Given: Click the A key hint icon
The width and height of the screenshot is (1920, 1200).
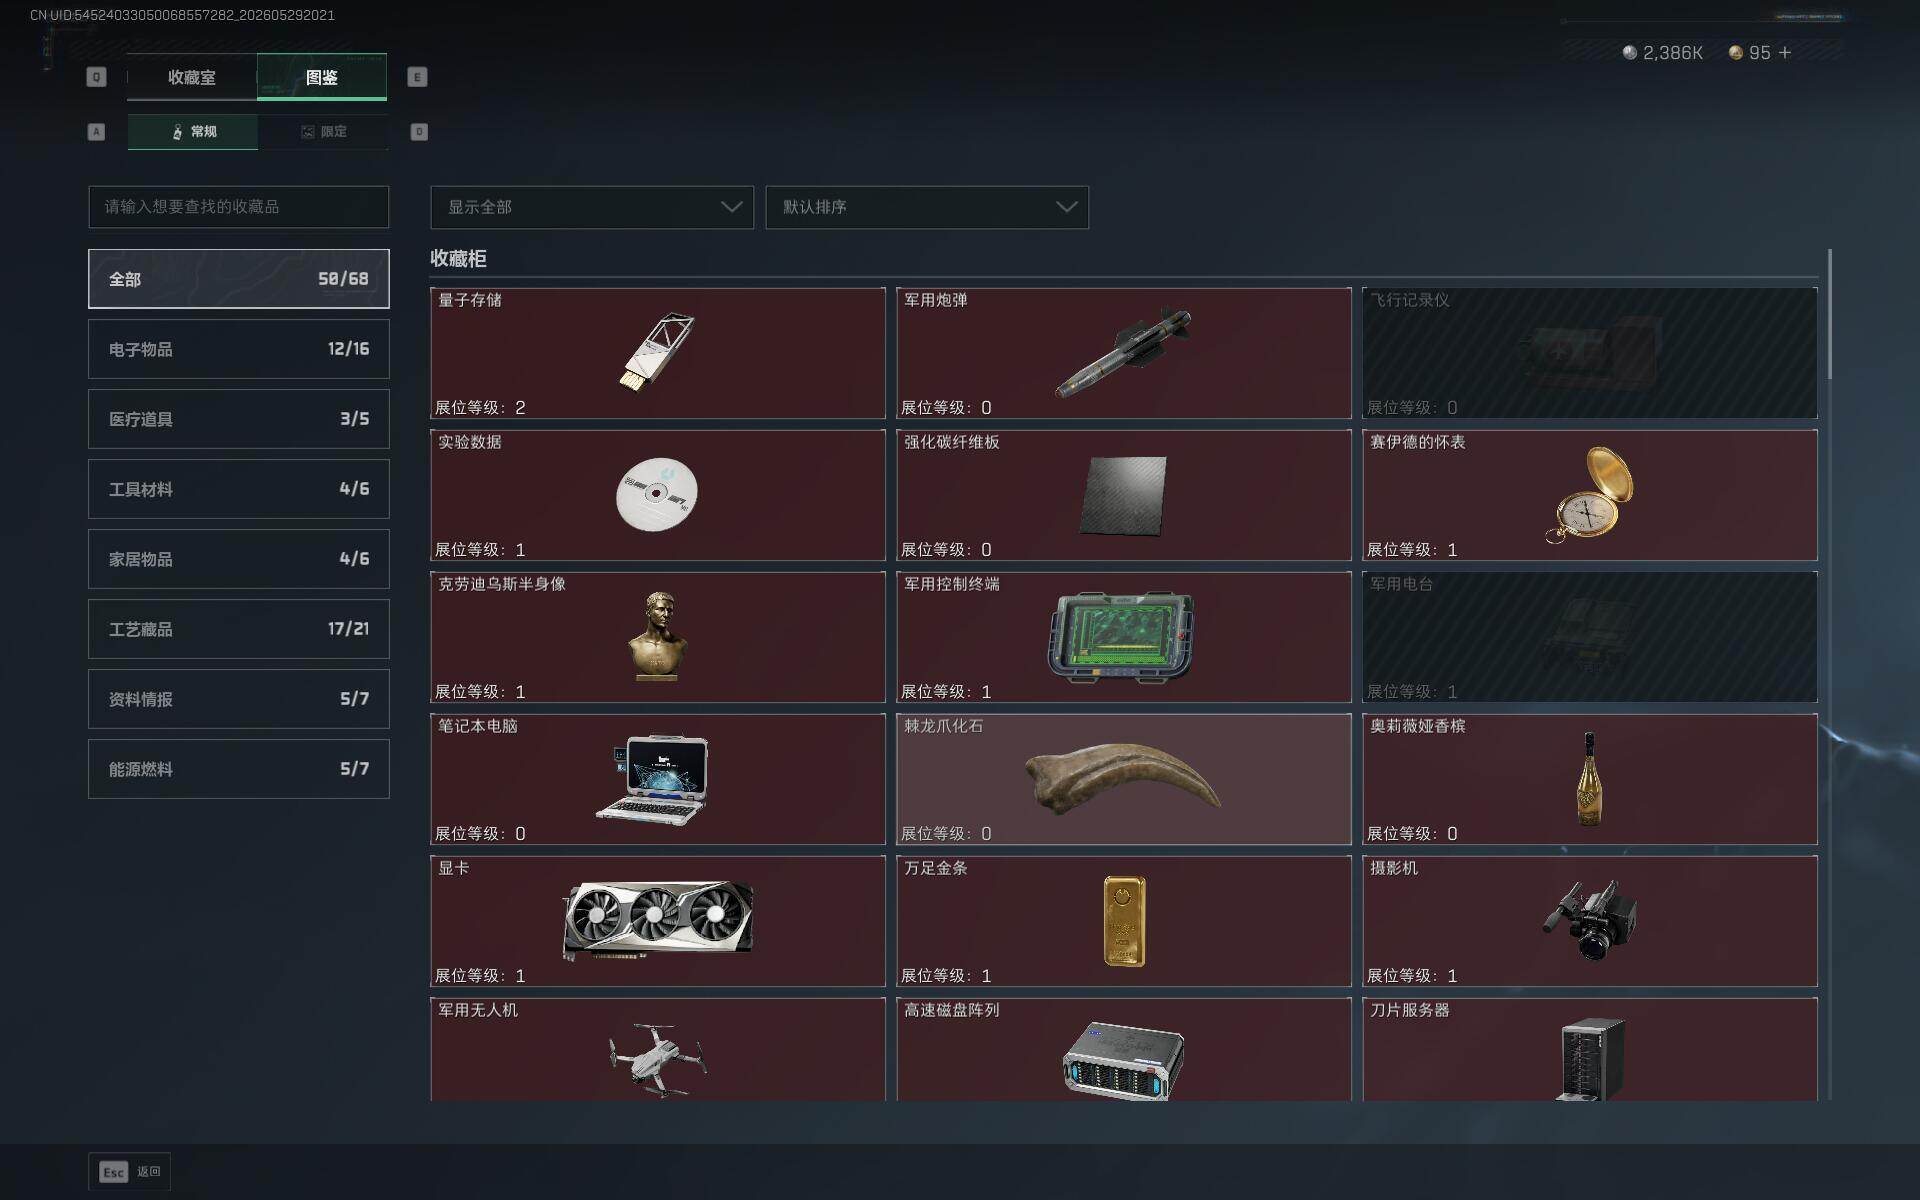Looking at the screenshot, I should click(96, 132).
